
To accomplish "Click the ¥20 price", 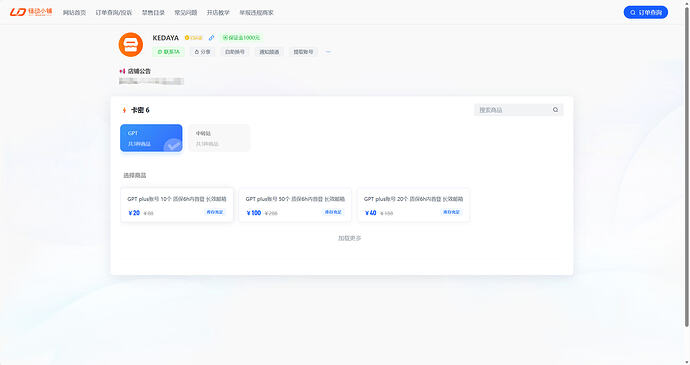I will click(x=134, y=213).
